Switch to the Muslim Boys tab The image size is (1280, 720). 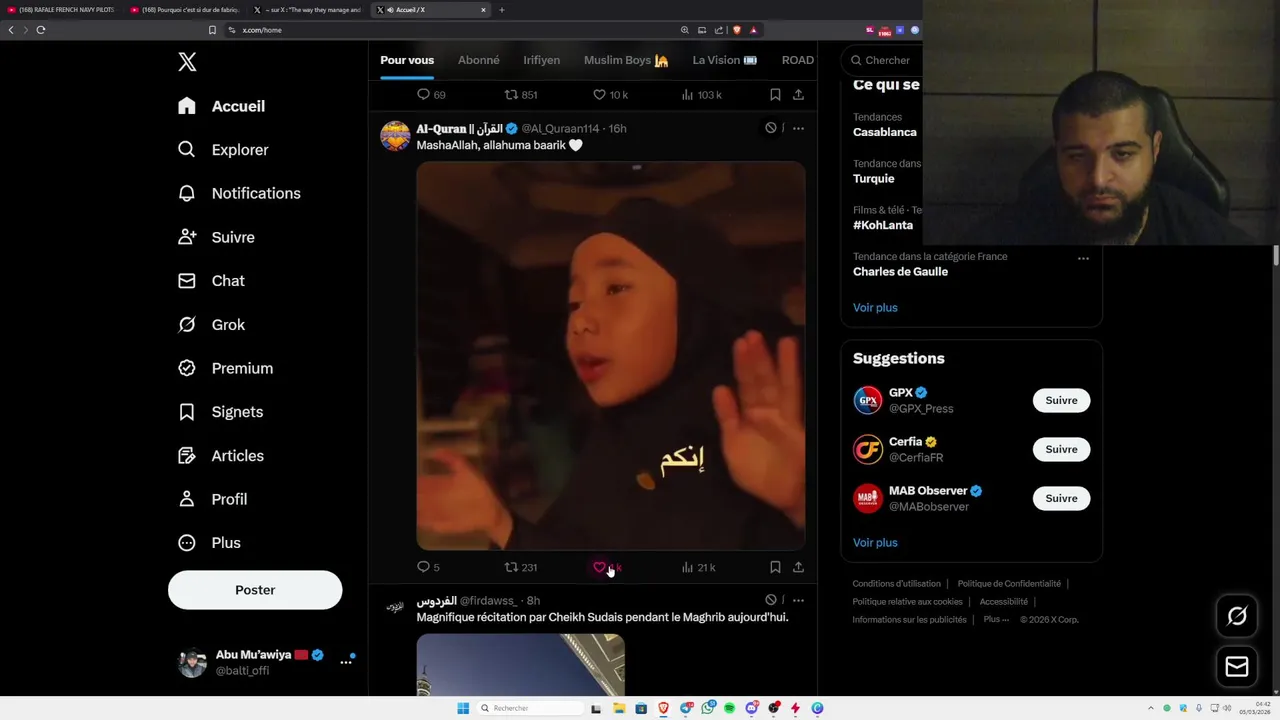(x=626, y=60)
